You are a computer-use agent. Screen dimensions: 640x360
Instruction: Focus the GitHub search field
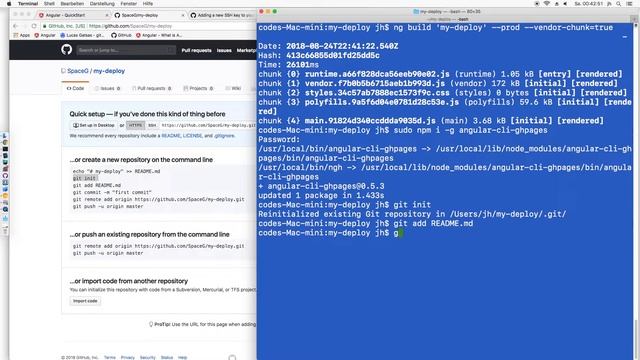coord(126,50)
